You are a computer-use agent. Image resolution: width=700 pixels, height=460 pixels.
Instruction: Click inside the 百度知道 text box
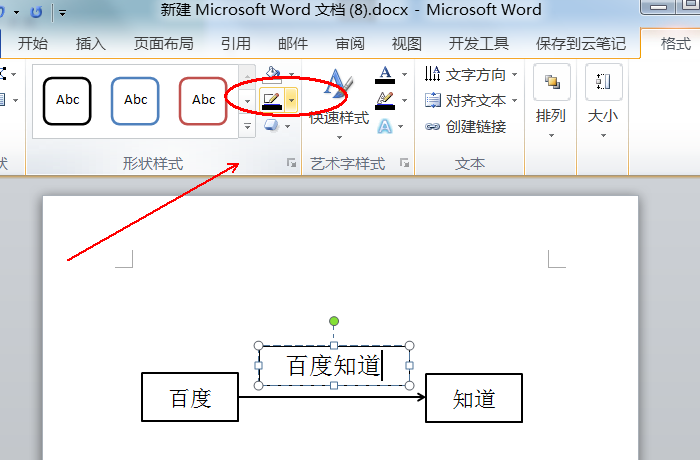tap(334, 366)
